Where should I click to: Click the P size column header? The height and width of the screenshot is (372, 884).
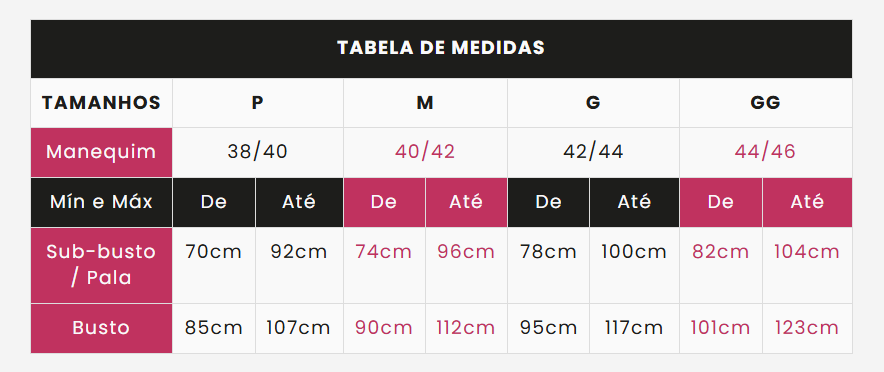(258, 103)
